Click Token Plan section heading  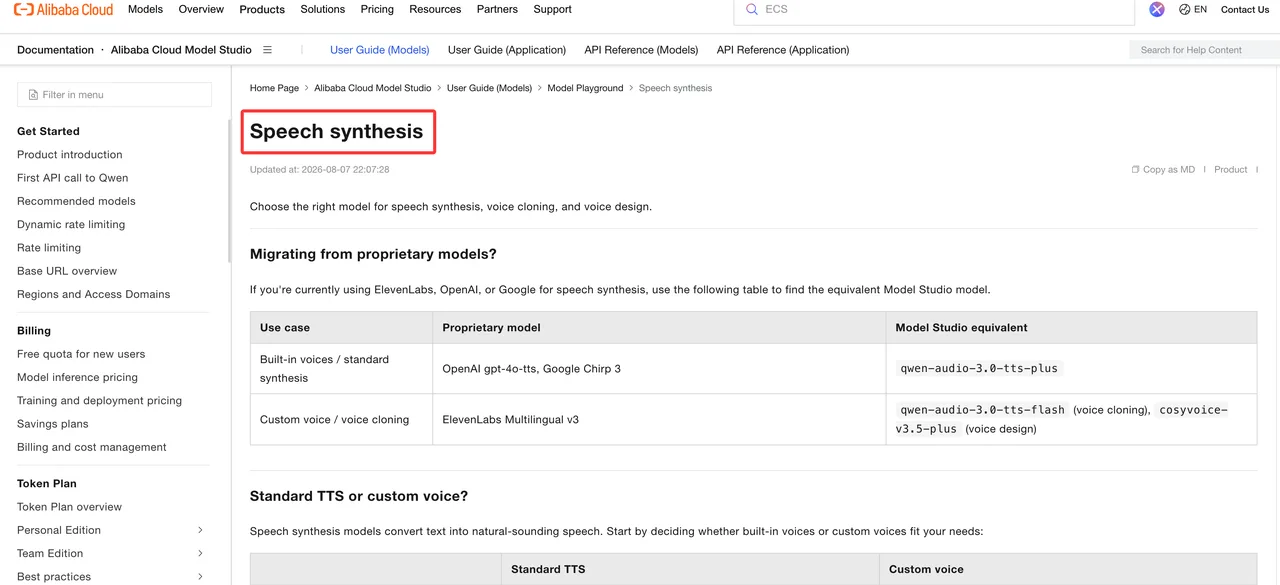click(47, 484)
